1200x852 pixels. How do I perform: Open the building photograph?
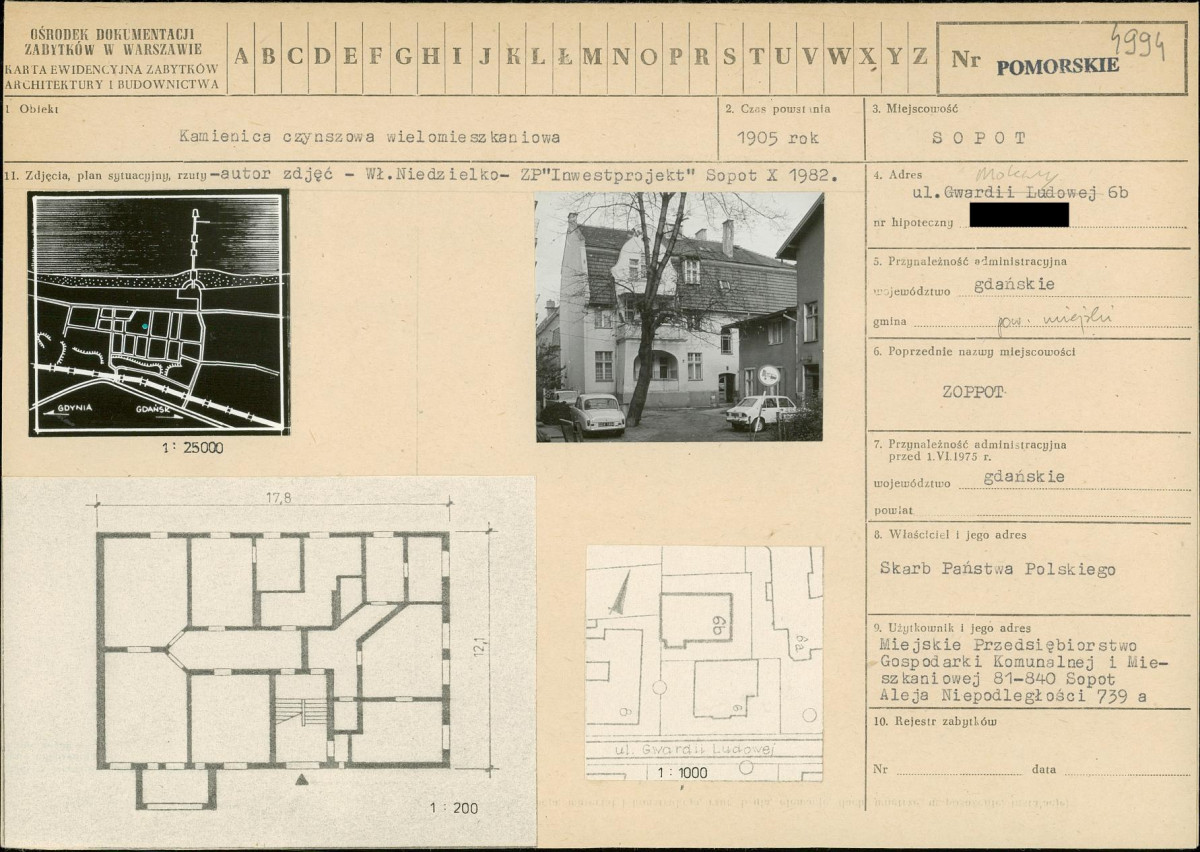[679, 317]
